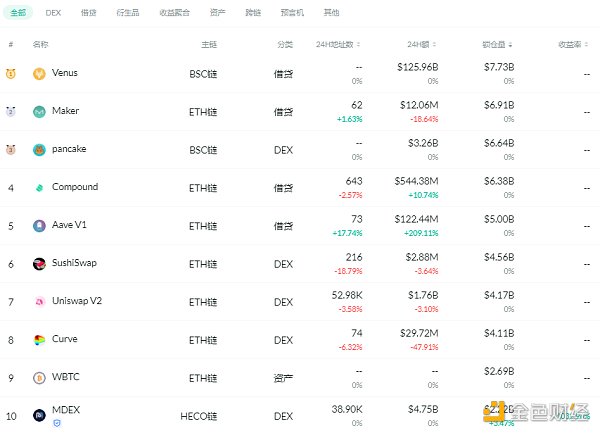
Task: Click Aave V1 locked value $5.00B
Action: click(499, 219)
